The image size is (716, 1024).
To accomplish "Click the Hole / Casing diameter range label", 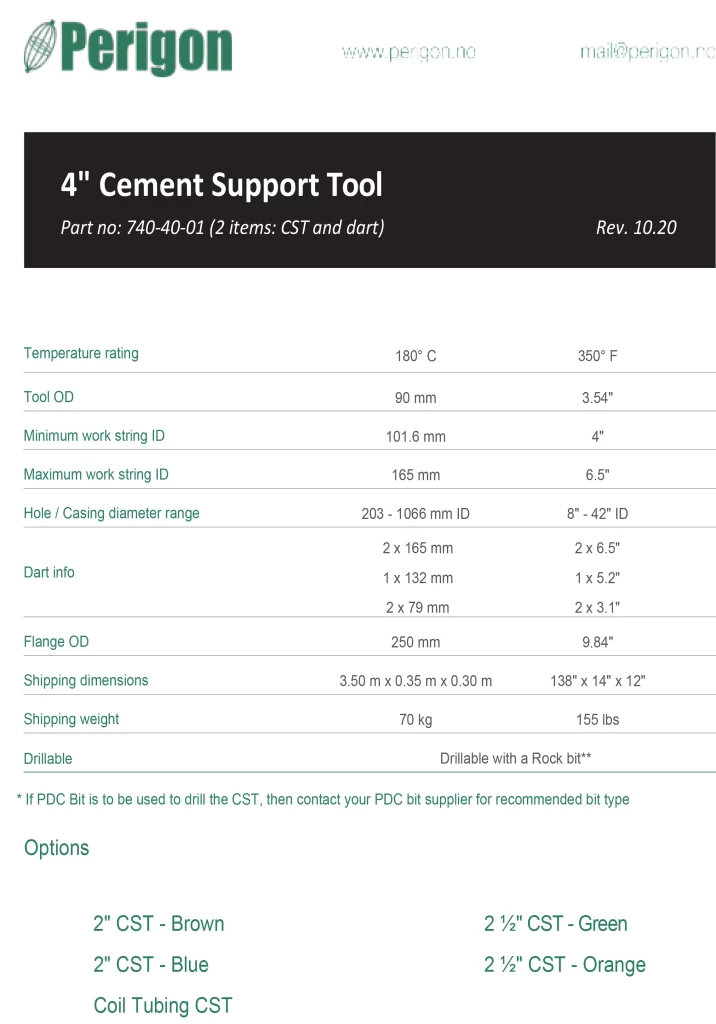I will (x=111, y=513).
